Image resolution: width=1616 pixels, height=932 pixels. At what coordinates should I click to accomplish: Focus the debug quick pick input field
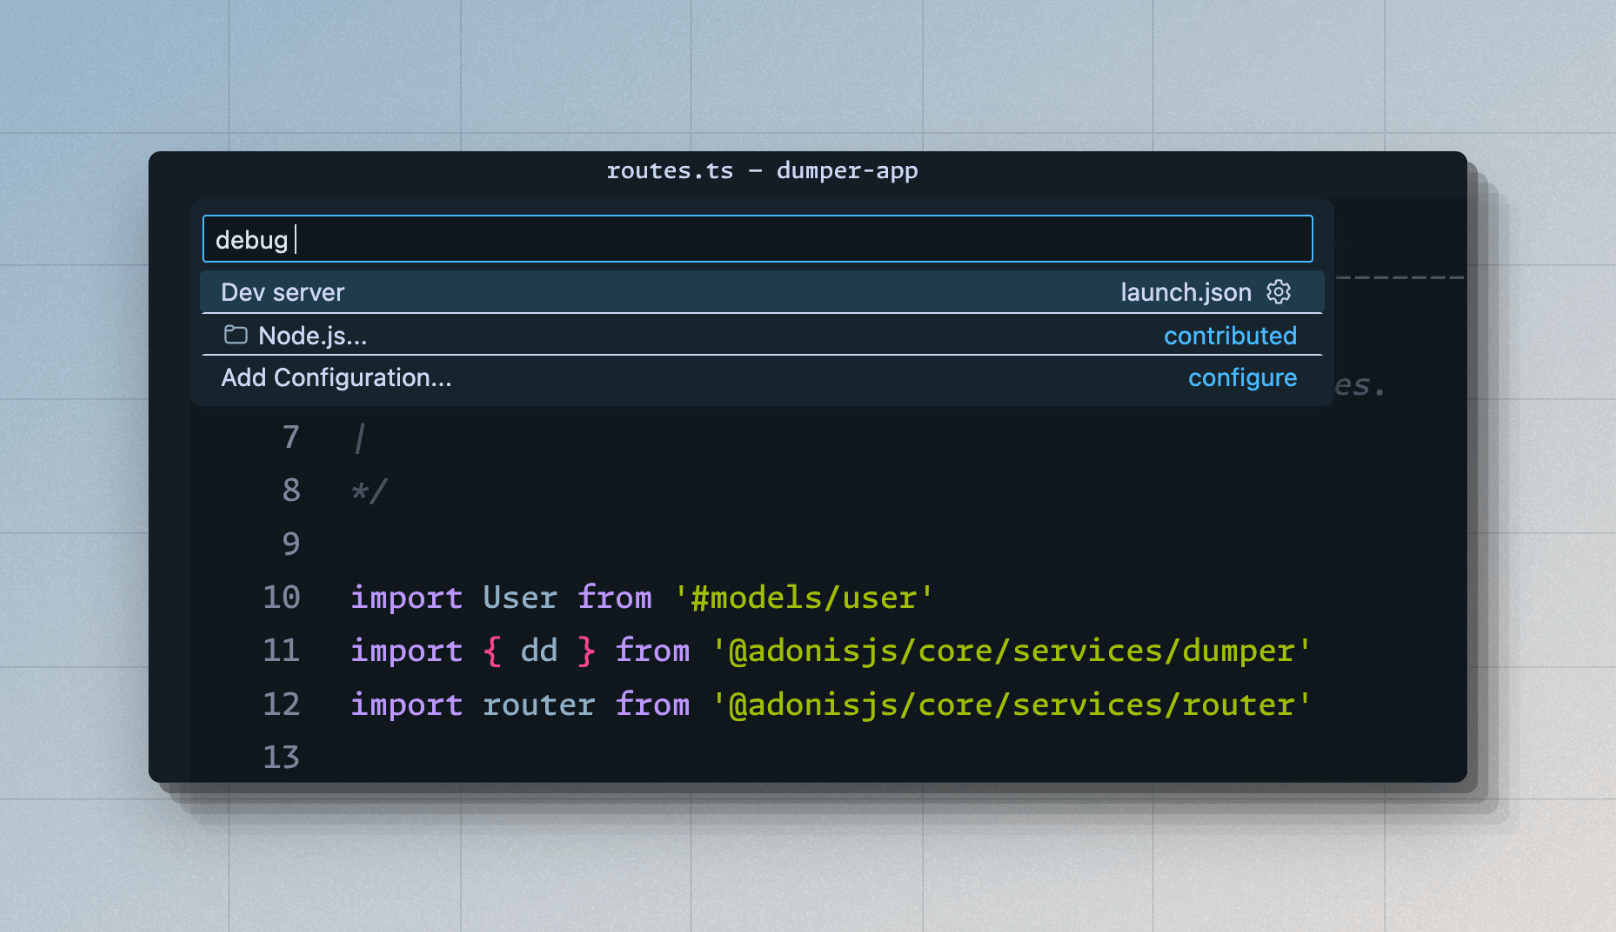[x=757, y=240]
